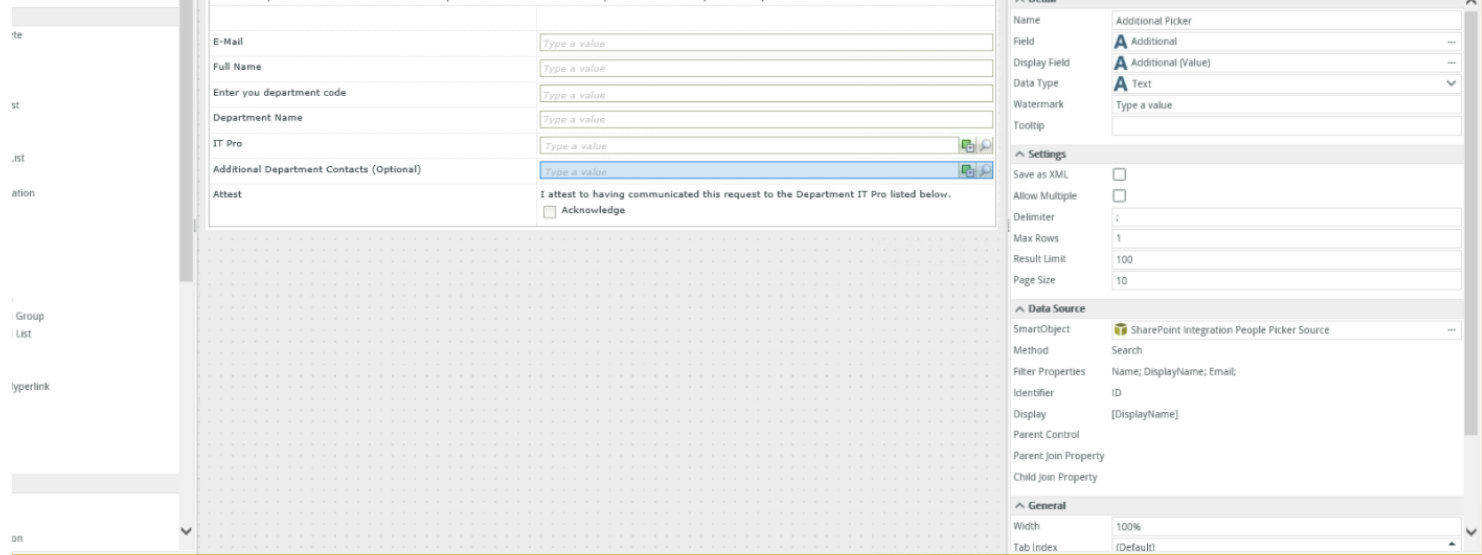
Task: Click the IT Pro picker search magnifier icon
Action: (984, 145)
